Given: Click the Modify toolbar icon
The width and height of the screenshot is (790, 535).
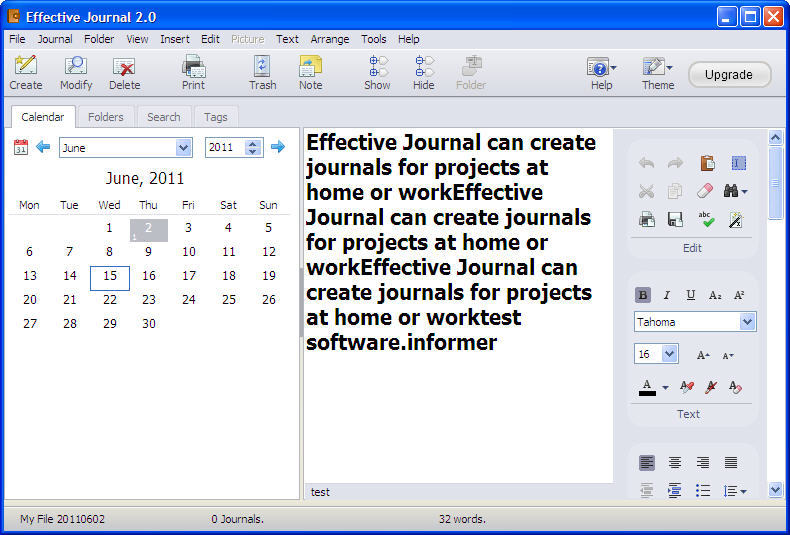Looking at the screenshot, I should pos(76,73).
